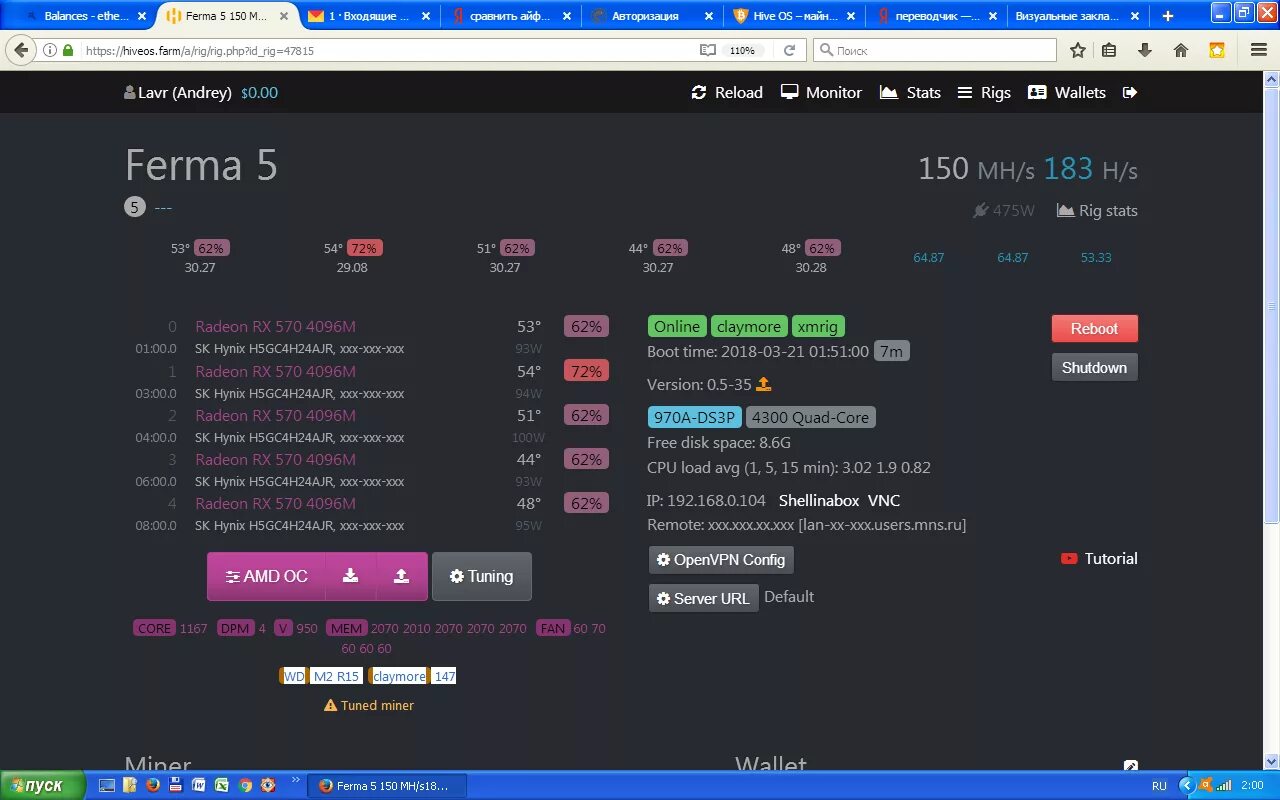Open the Wallets page
This screenshot has width=1280, height=800.
coord(1067,92)
